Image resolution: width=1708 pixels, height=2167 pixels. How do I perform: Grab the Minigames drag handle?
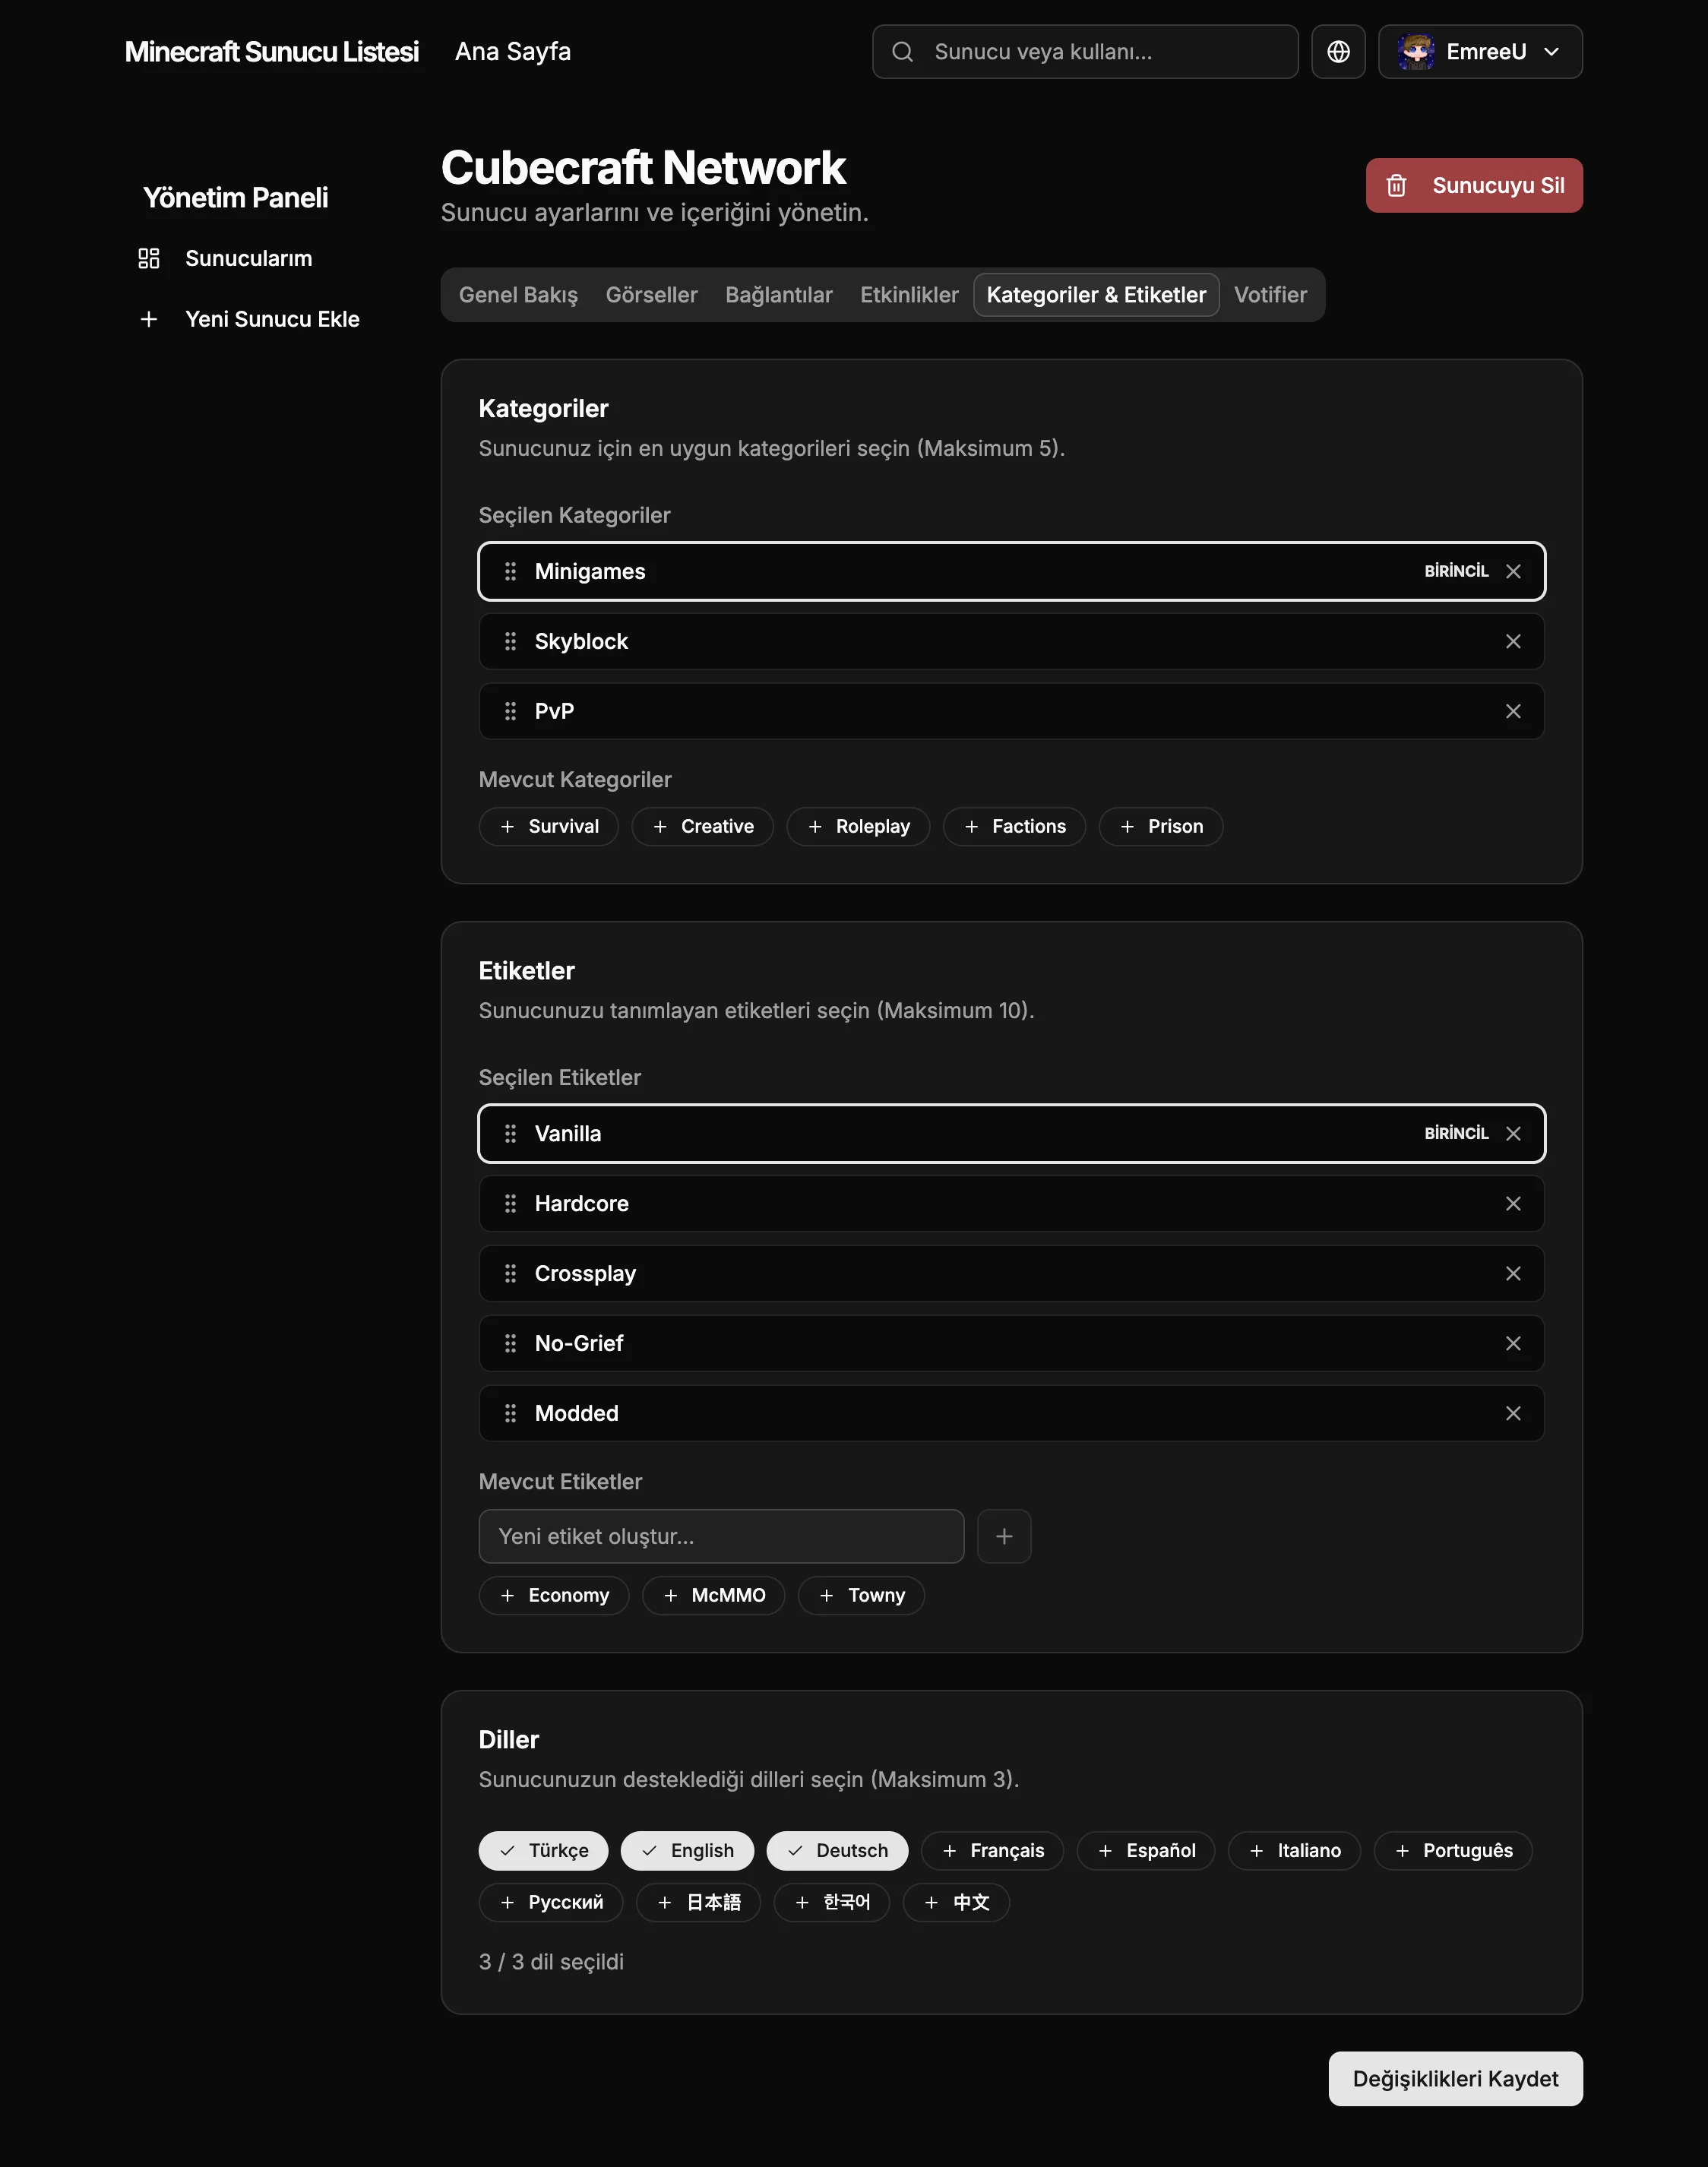click(511, 571)
